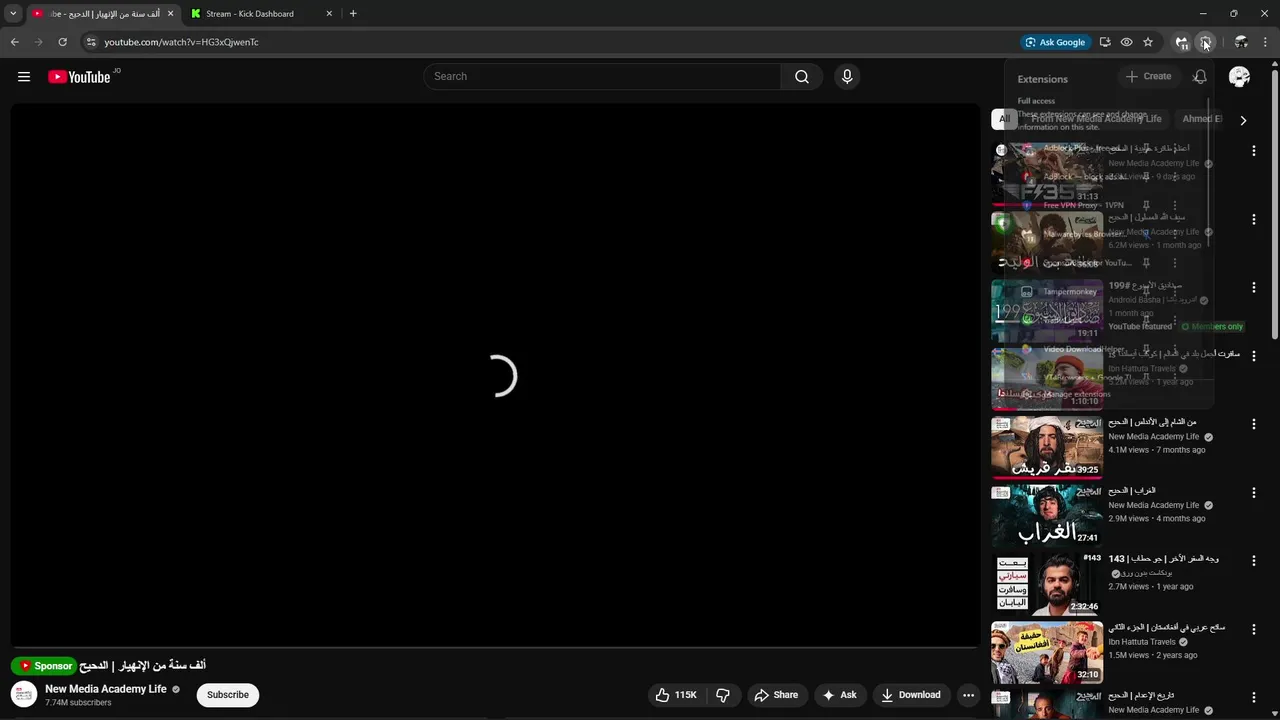
Task: Click '7.74M subscribers' text
Action: coord(78,703)
